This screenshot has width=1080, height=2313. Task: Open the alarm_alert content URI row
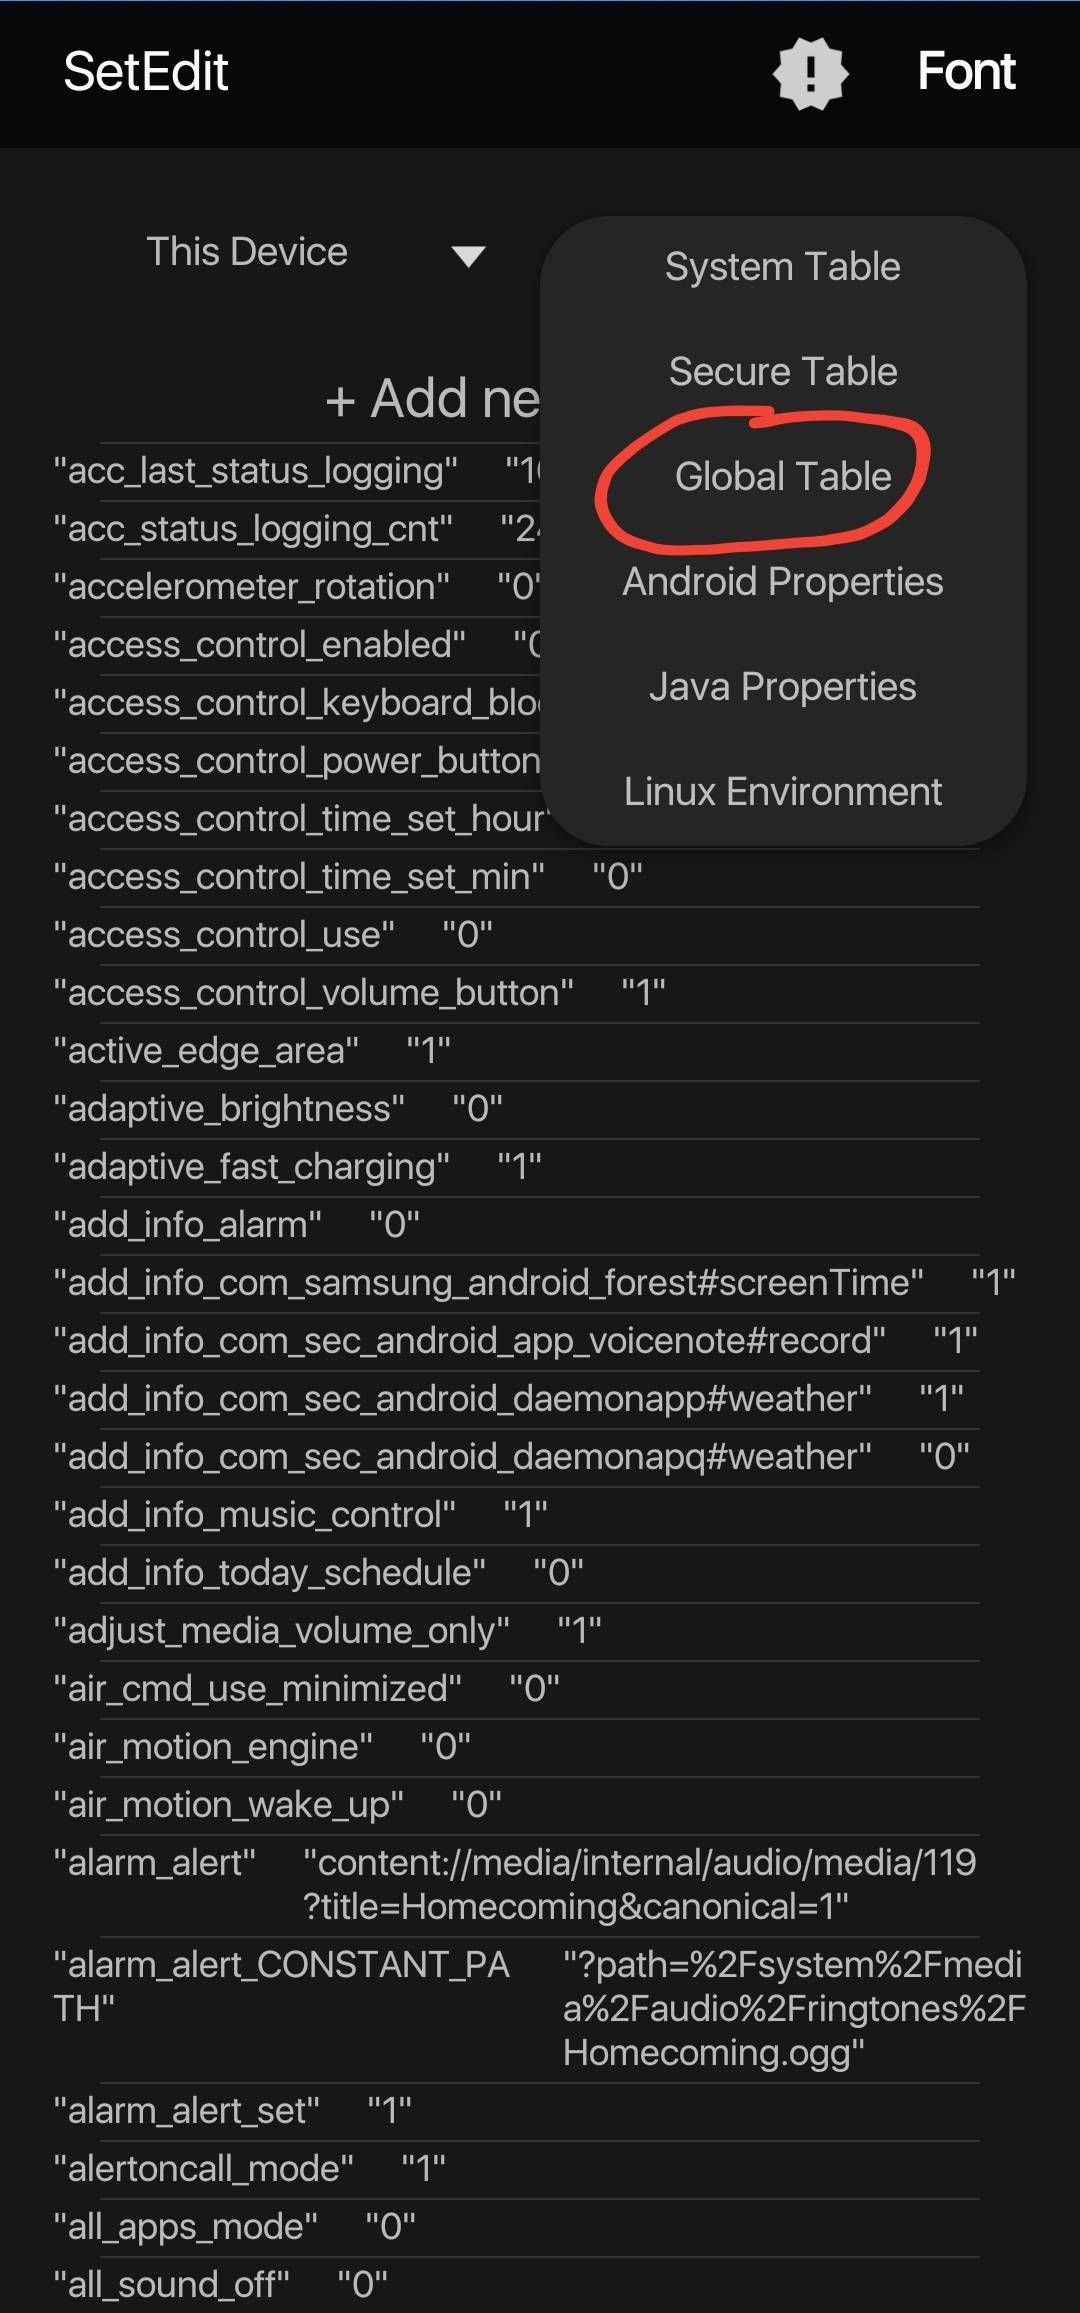(x=514, y=1884)
